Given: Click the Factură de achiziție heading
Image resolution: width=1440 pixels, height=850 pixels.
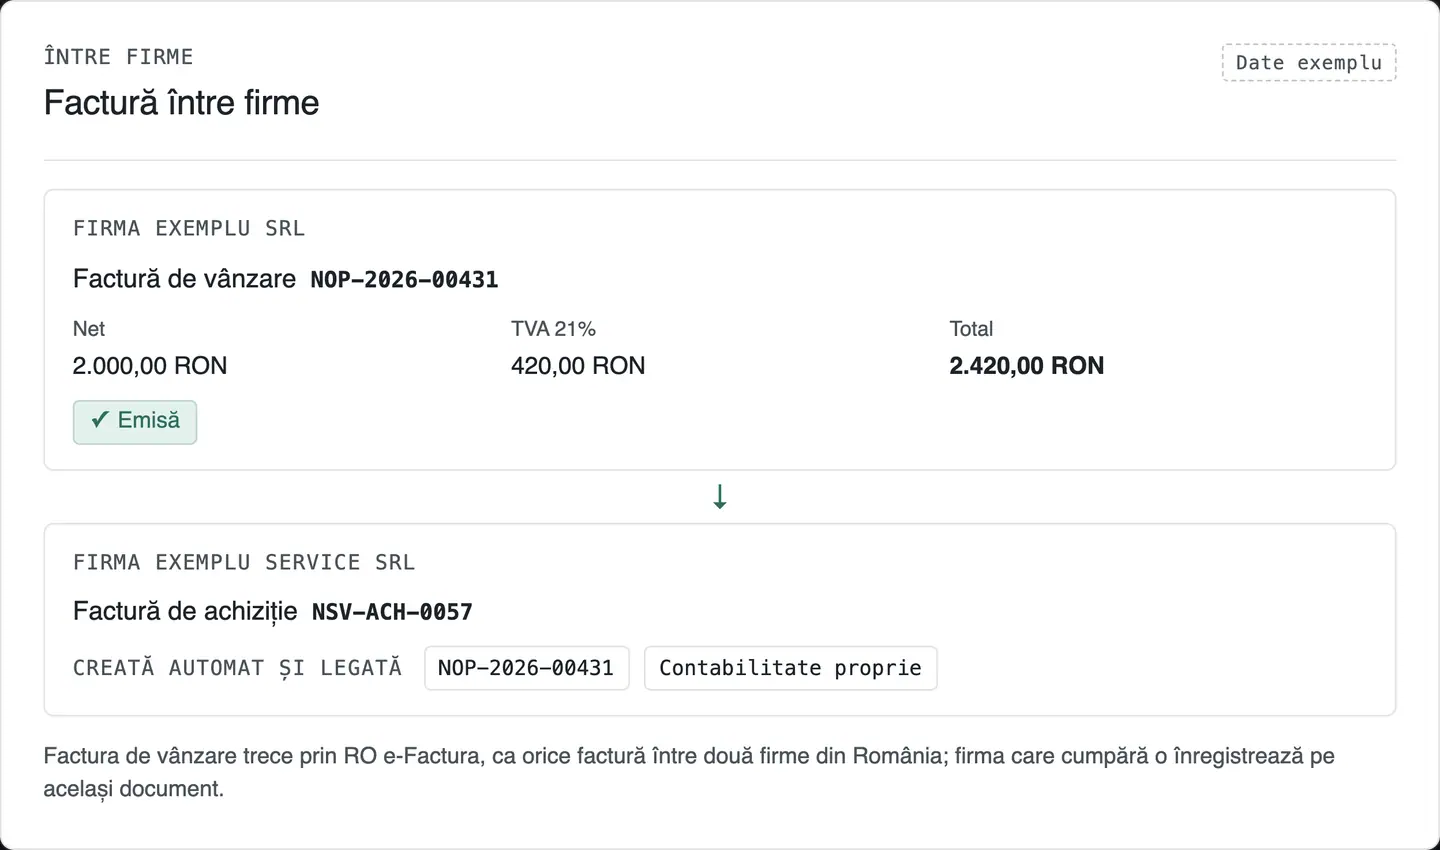Looking at the screenshot, I should 185,611.
